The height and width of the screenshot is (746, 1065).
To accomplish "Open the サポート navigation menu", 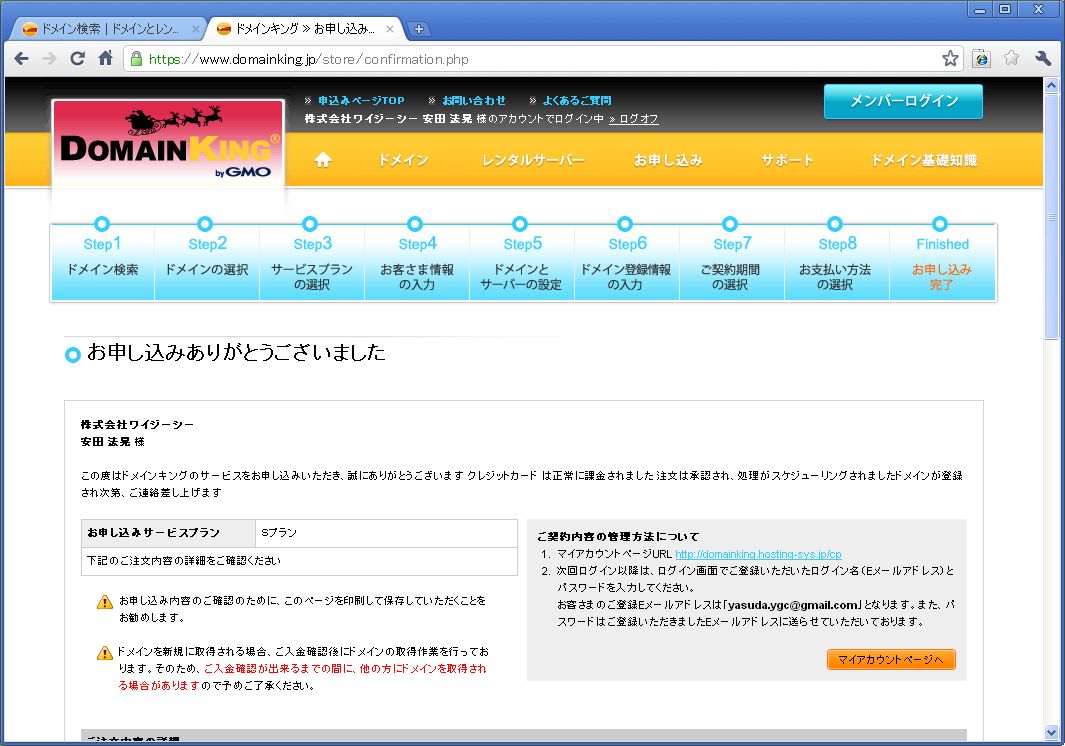I will click(787, 160).
